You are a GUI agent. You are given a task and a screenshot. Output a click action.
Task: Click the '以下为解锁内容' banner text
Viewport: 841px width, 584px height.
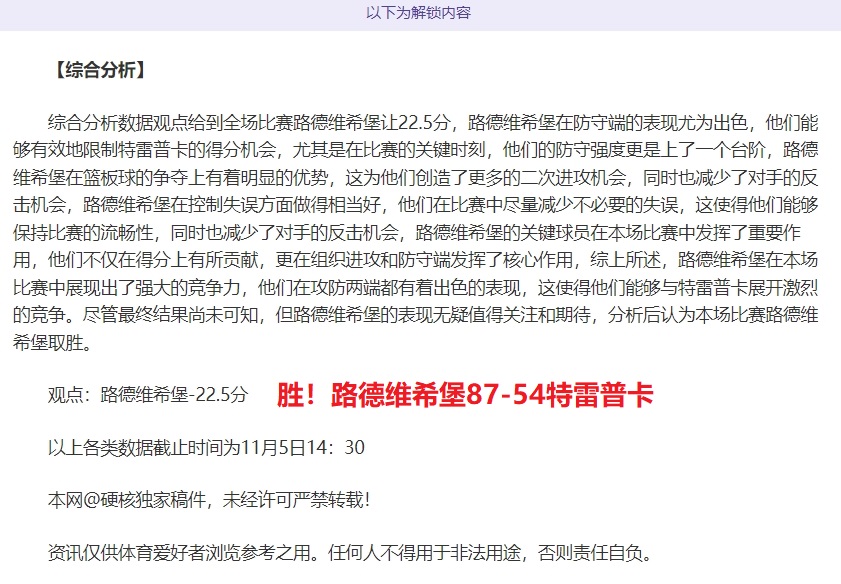pos(418,12)
